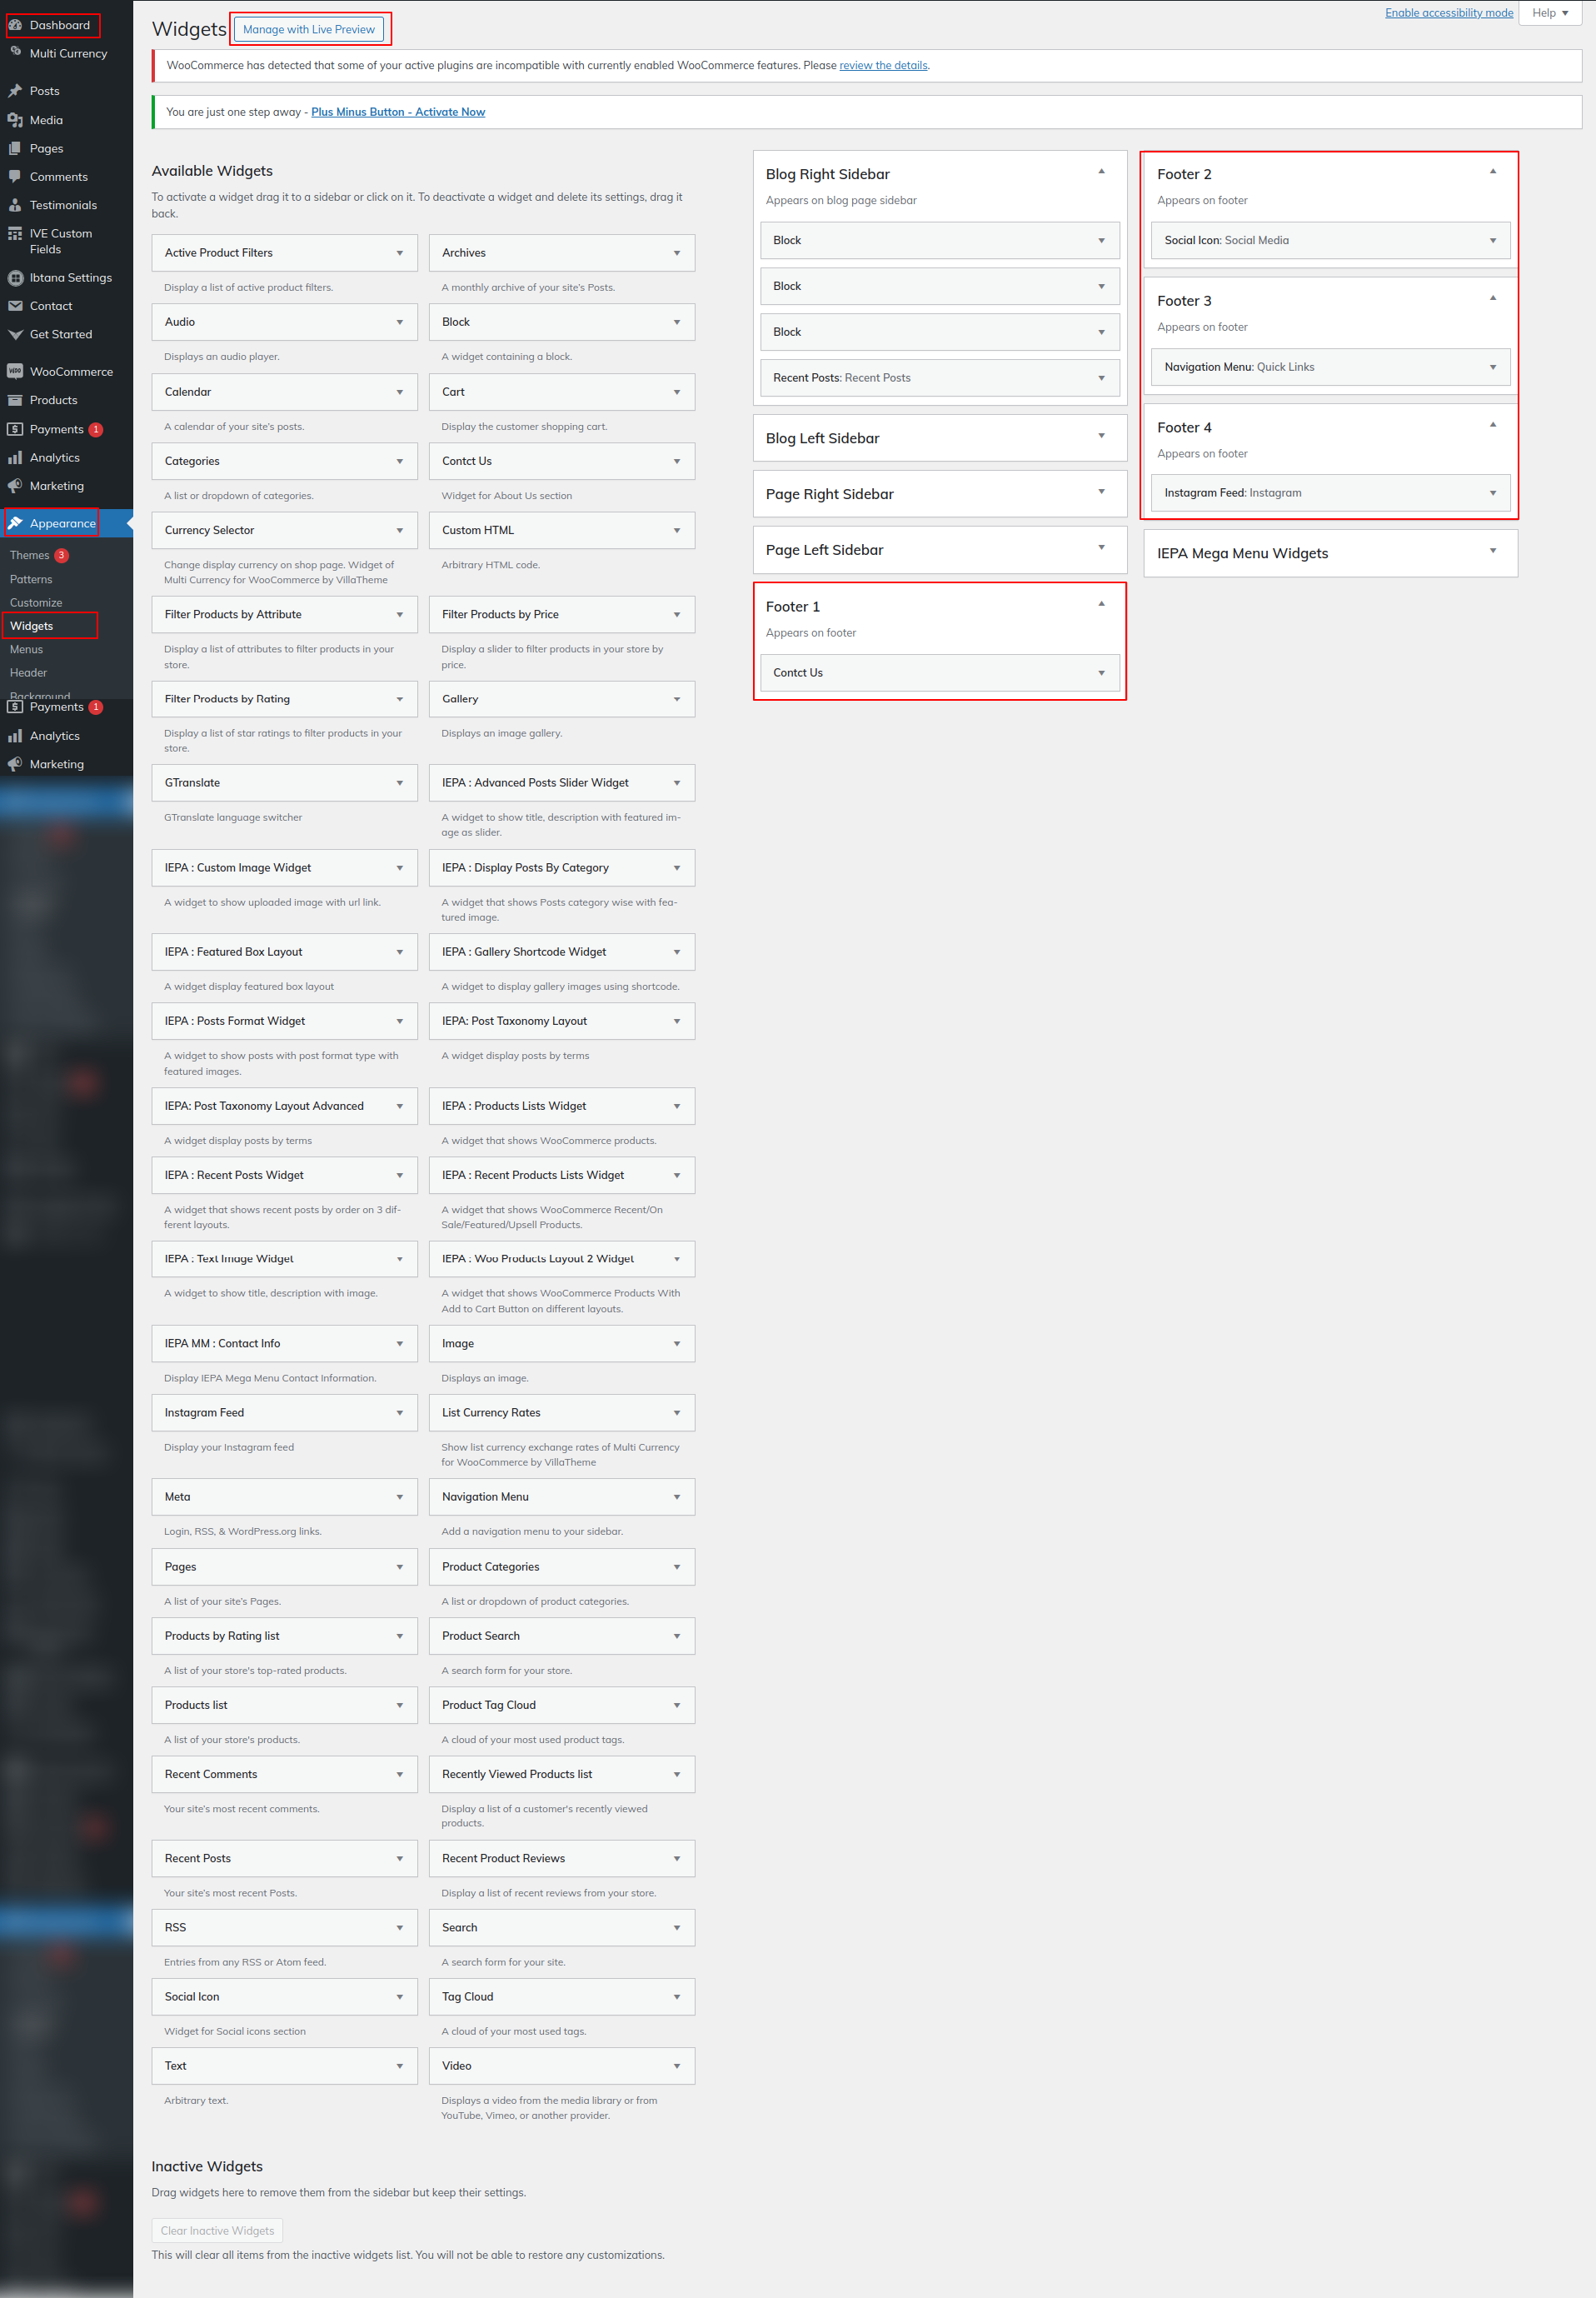Click the WooCommerce logo icon
The height and width of the screenshot is (2298, 1596).
point(15,371)
